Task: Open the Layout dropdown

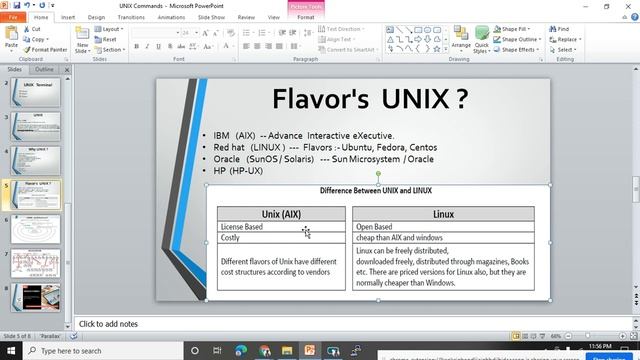Action: tap(109, 29)
